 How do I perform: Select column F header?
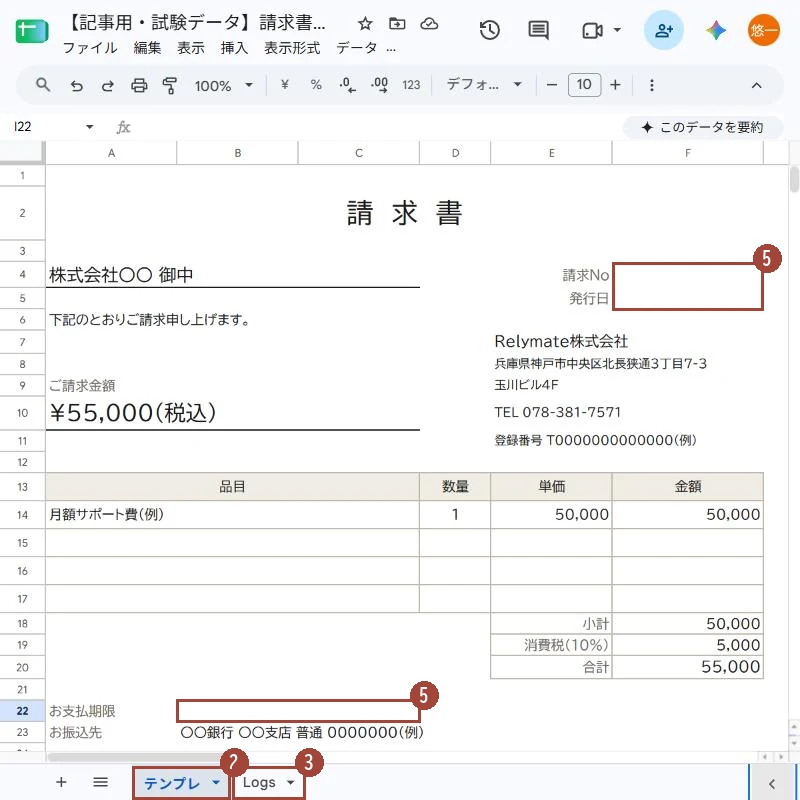(687, 153)
